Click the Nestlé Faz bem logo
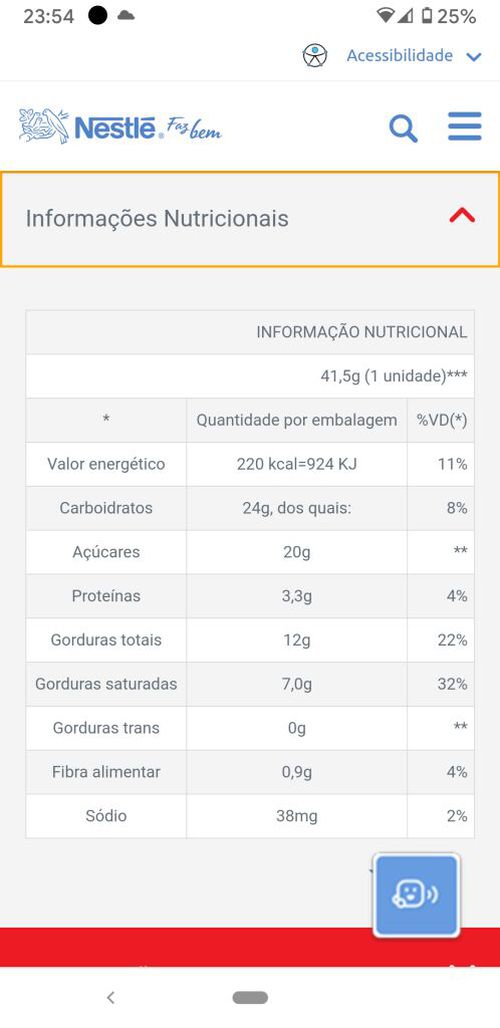Image resolution: width=500 pixels, height=1028 pixels. (x=121, y=127)
